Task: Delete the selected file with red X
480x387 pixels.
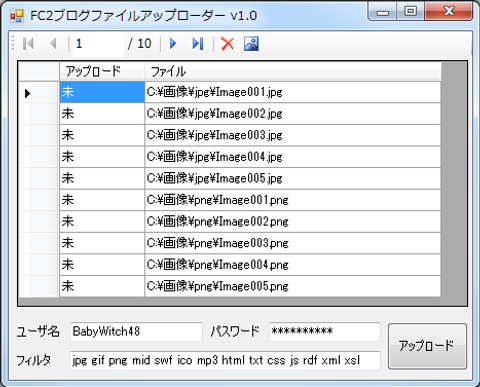Action: [x=227, y=44]
